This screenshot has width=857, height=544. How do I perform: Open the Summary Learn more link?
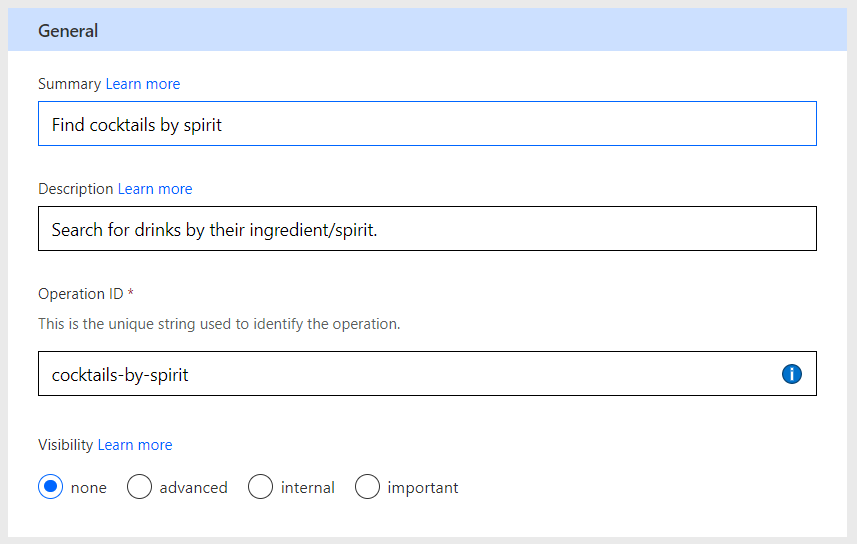[x=143, y=84]
